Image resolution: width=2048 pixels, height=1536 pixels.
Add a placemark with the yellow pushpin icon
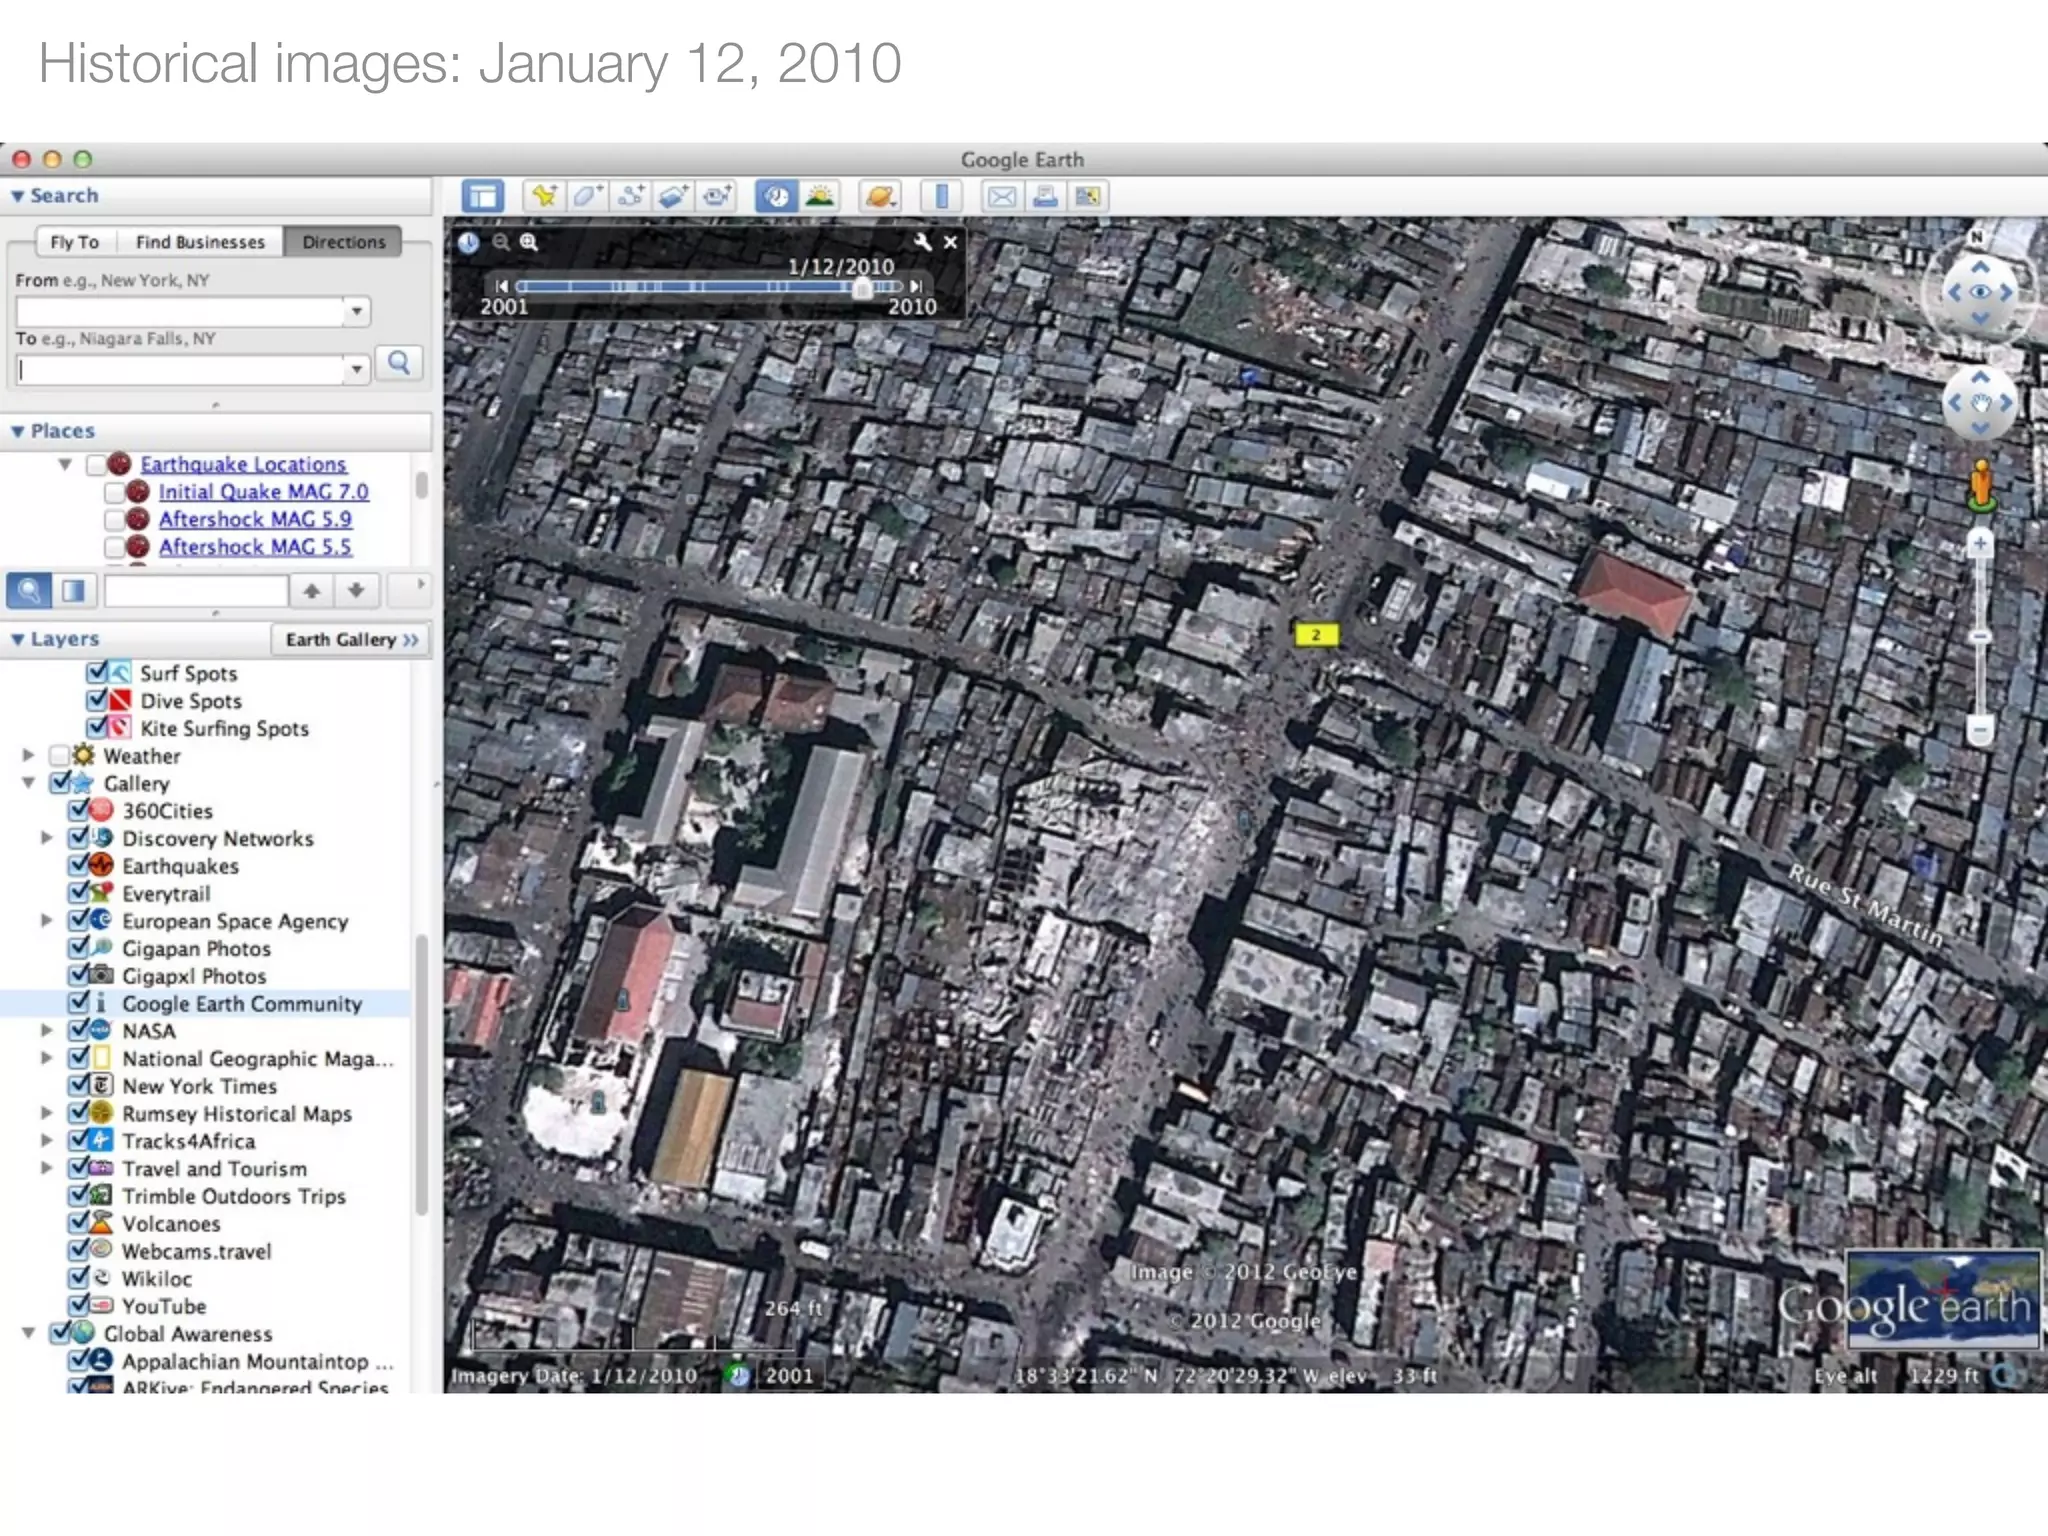coord(544,196)
